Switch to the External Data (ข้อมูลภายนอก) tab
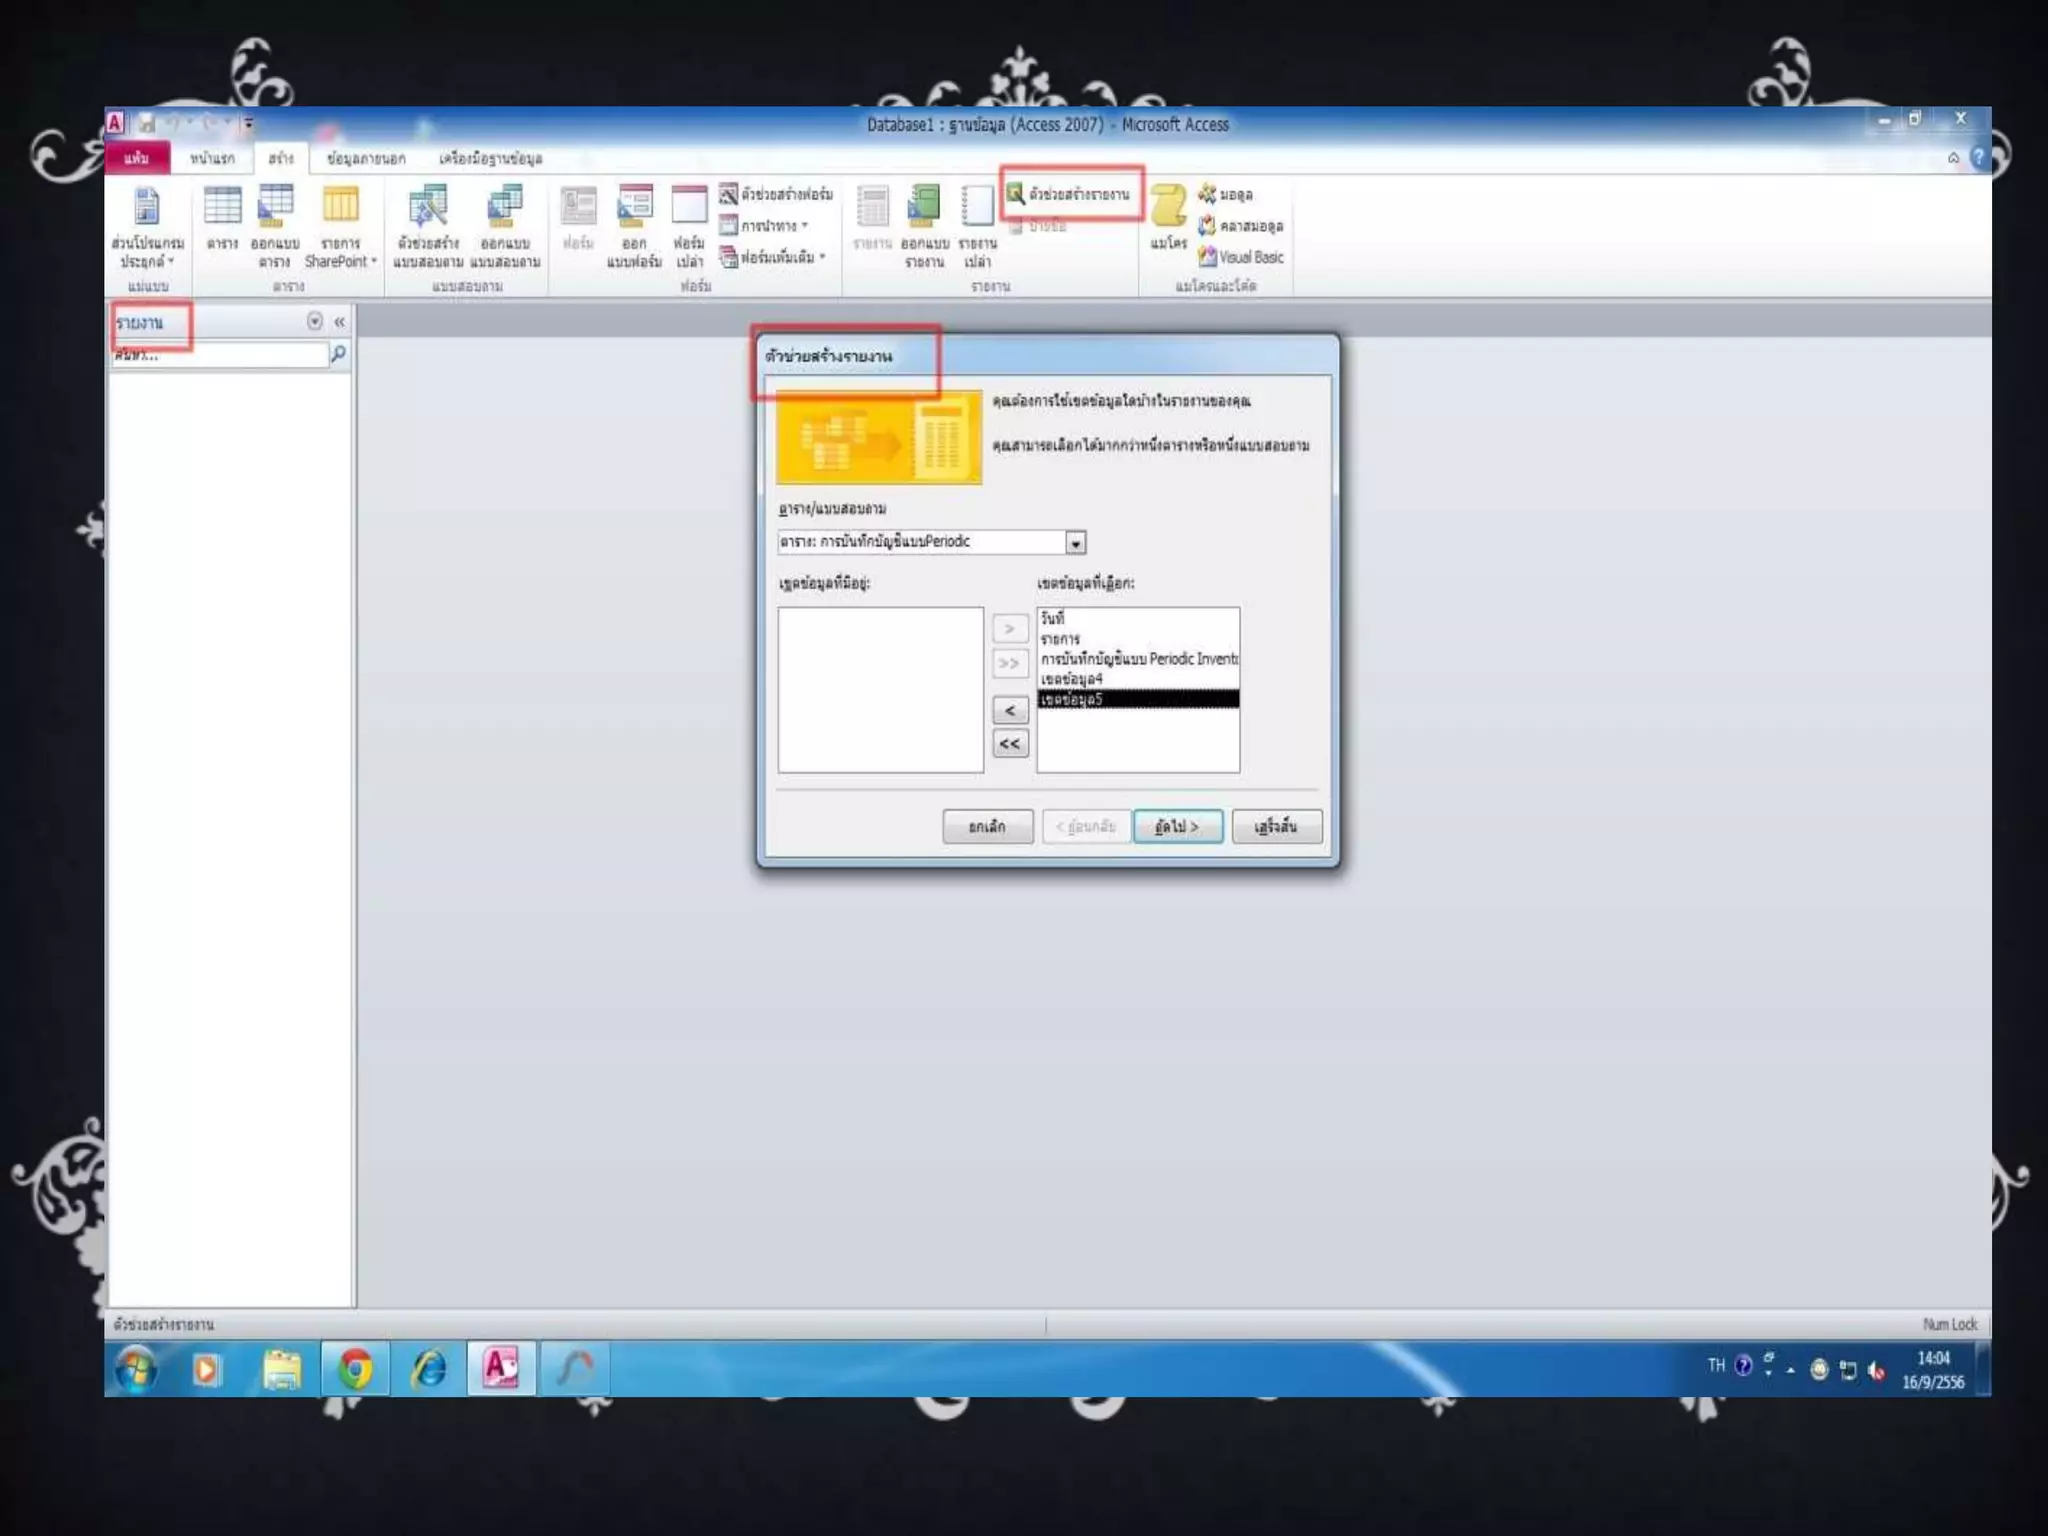 click(366, 158)
